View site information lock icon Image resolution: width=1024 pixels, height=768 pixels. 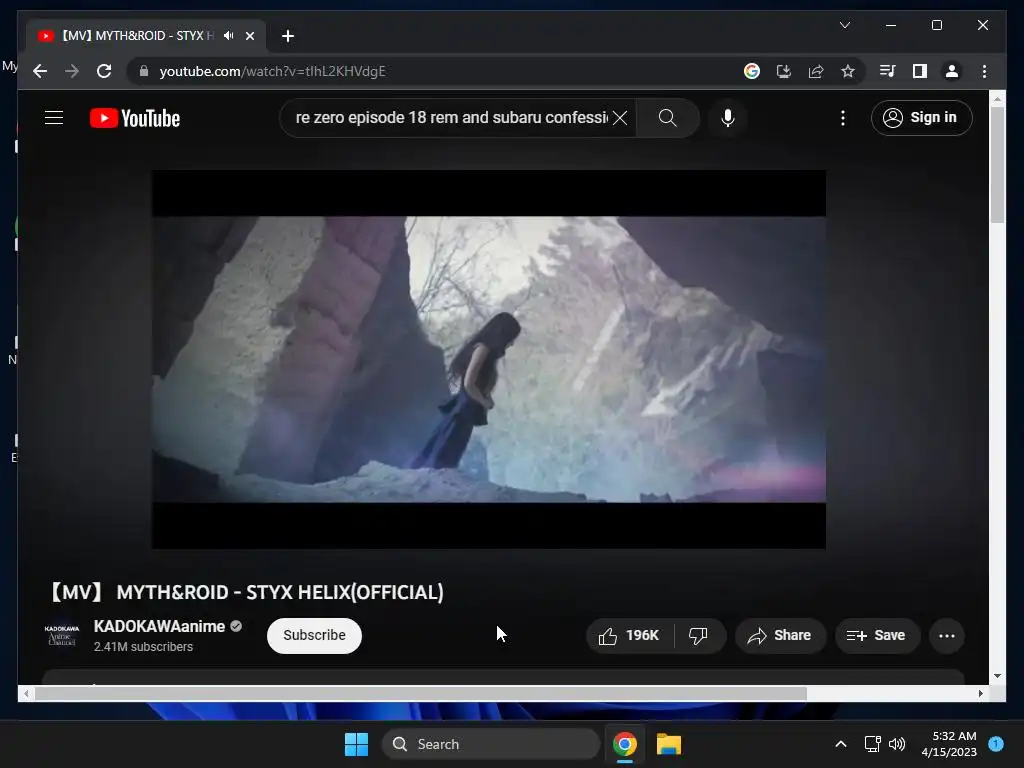pyautogui.click(x=144, y=71)
